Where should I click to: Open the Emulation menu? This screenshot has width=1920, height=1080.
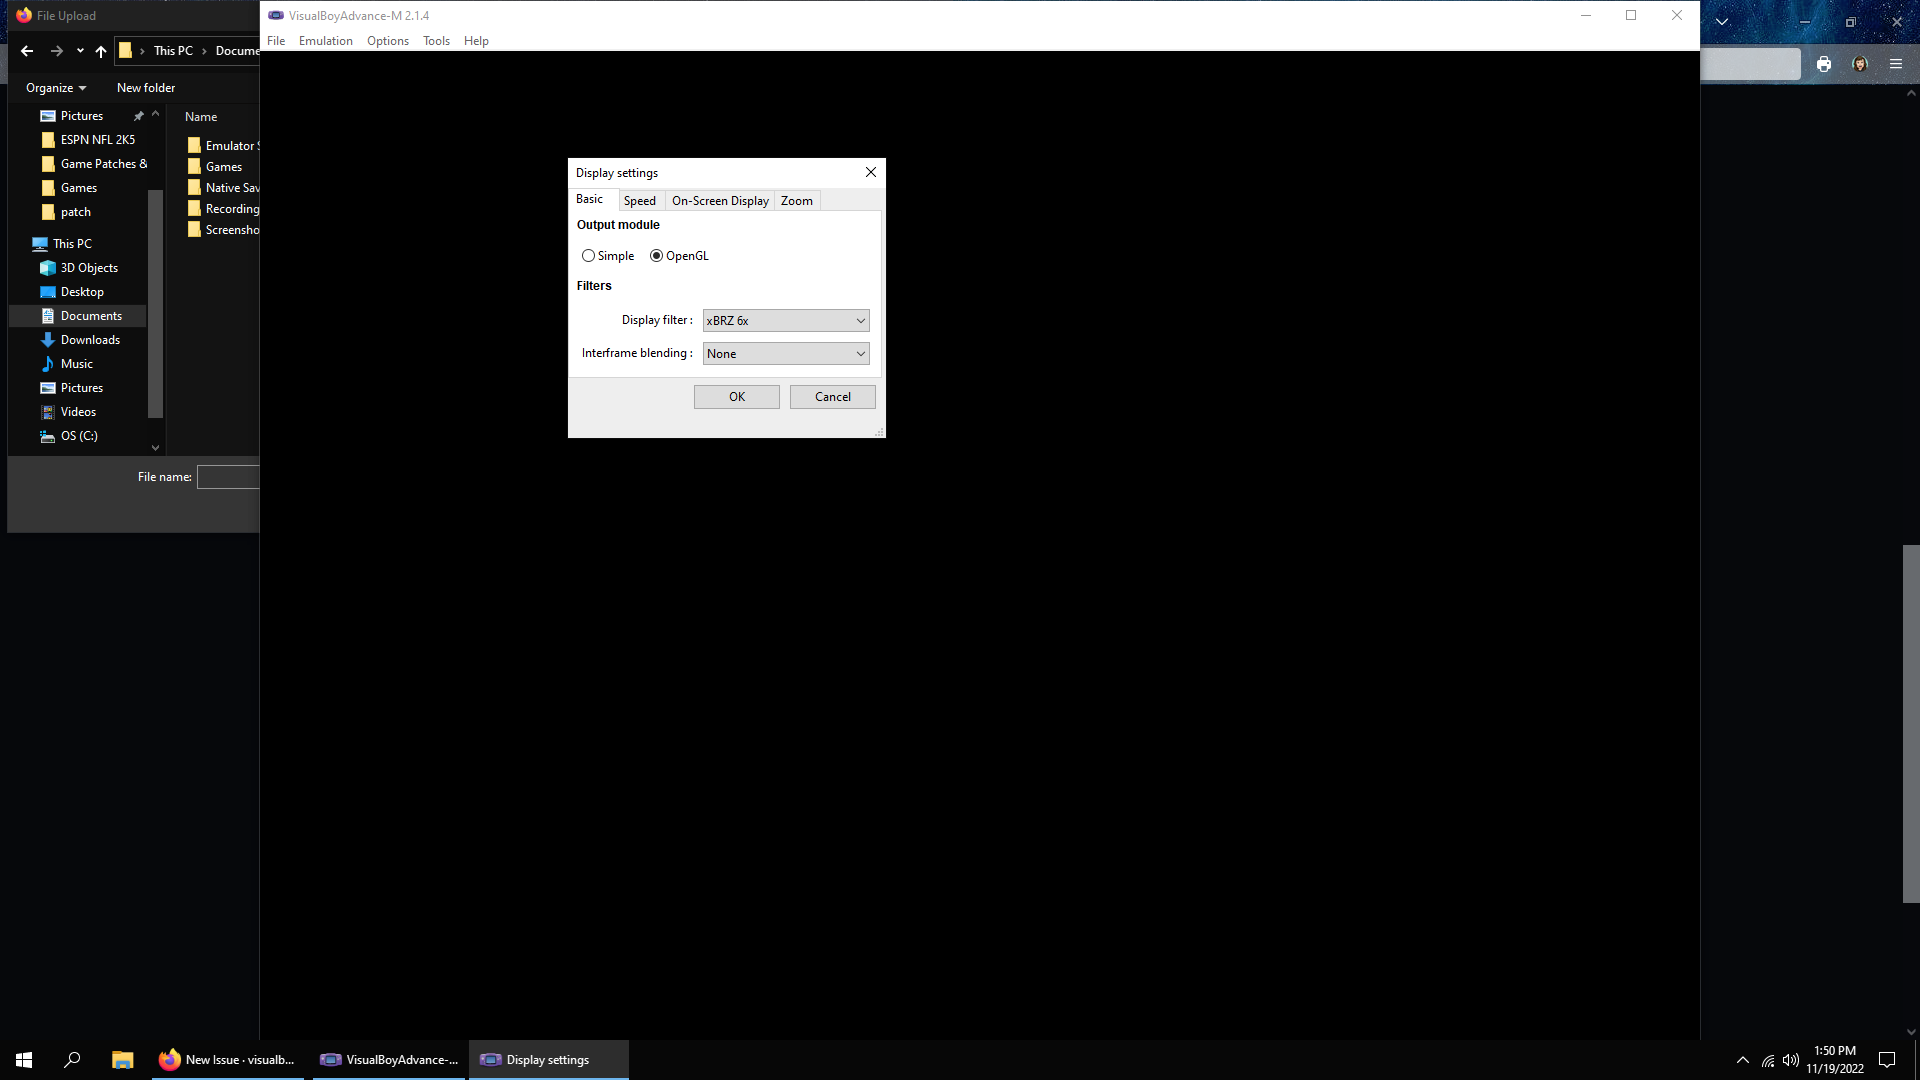[325, 41]
